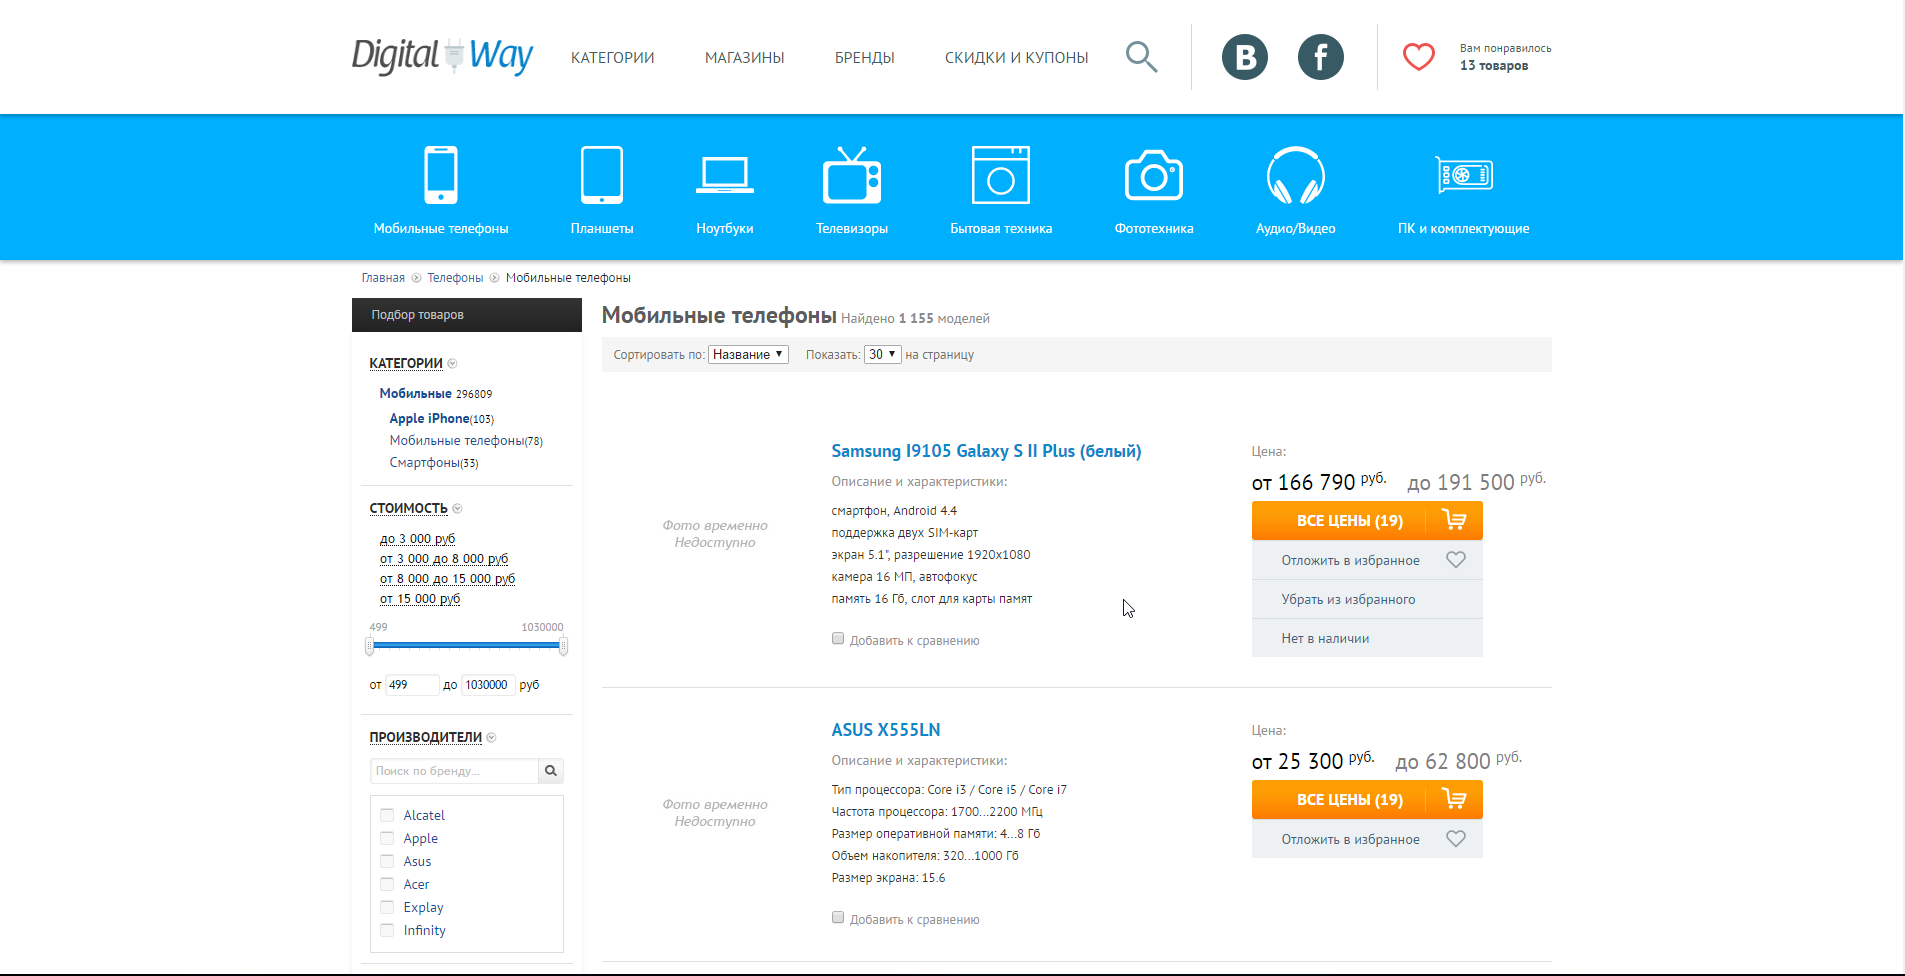Filter price от 15 000 руб
Viewport: 1905px width, 976px height.
tap(420, 599)
